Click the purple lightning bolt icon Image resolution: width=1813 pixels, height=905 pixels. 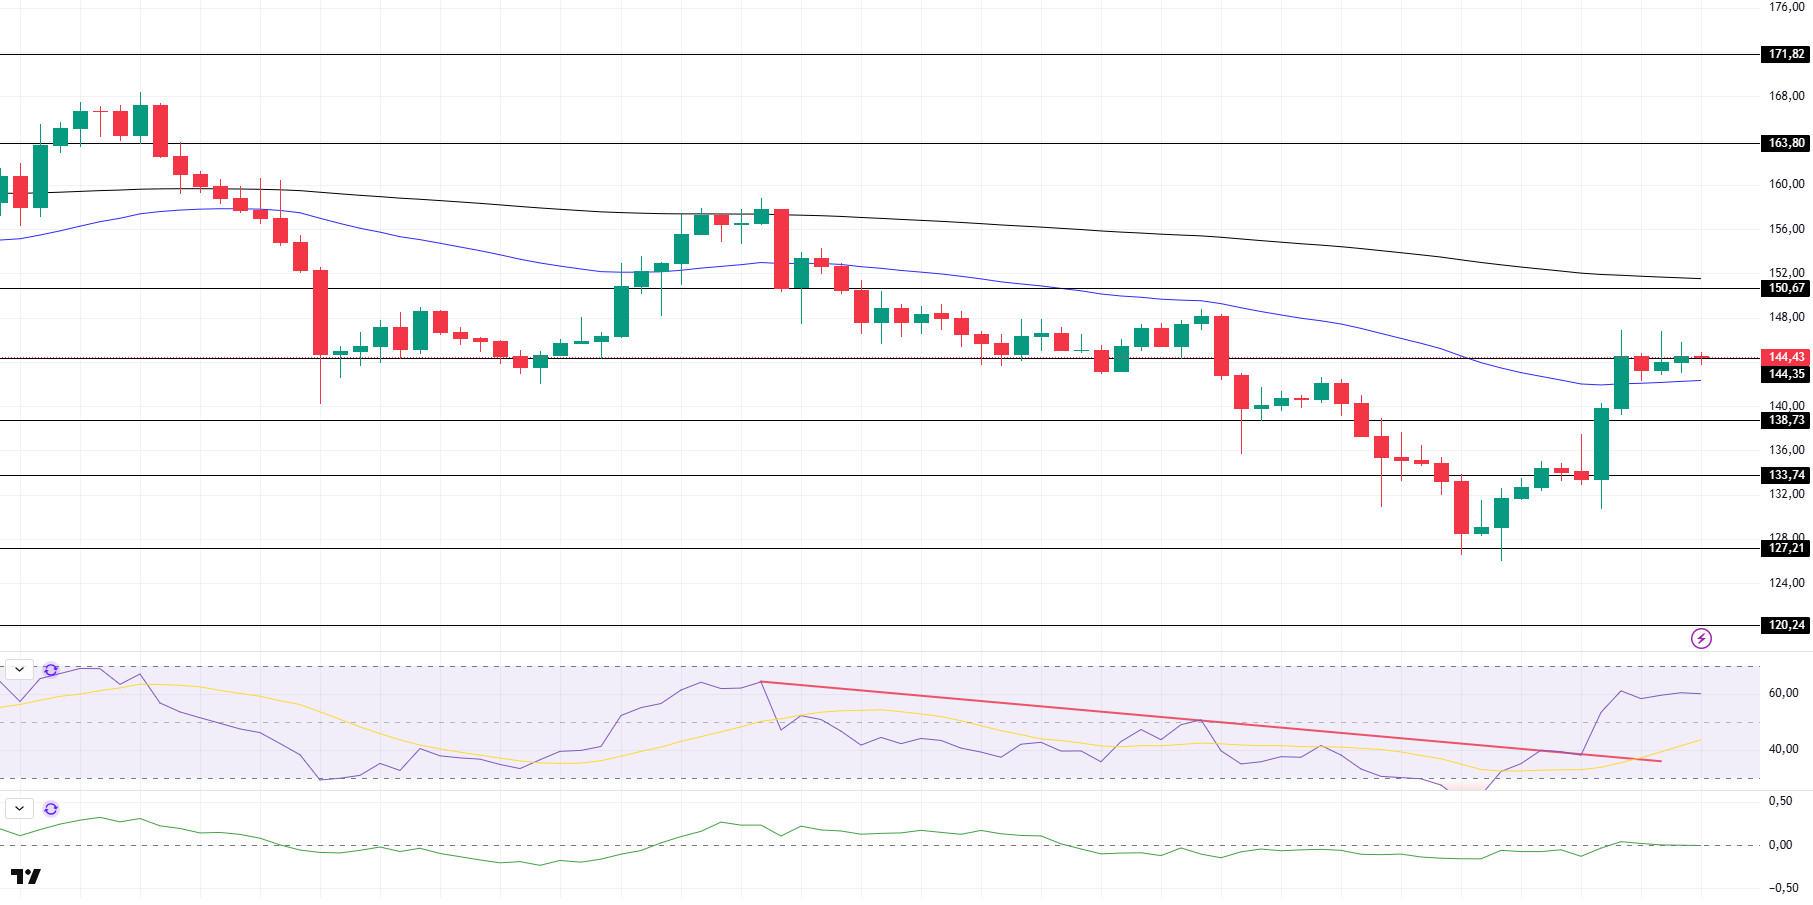click(x=1701, y=638)
